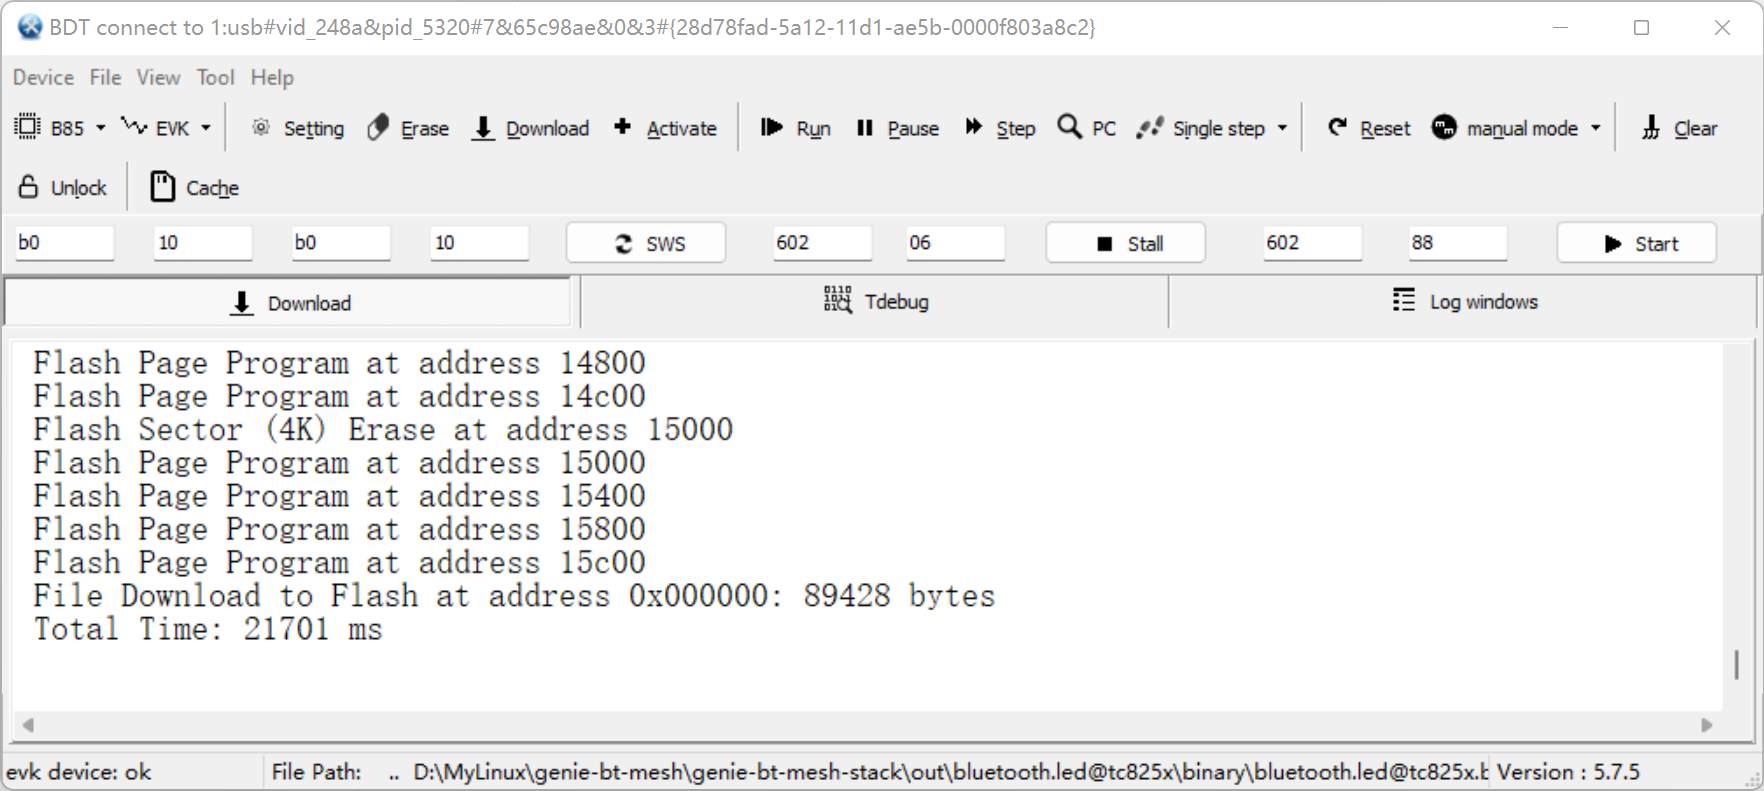Open Setting via its gear icon

pyautogui.click(x=261, y=127)
